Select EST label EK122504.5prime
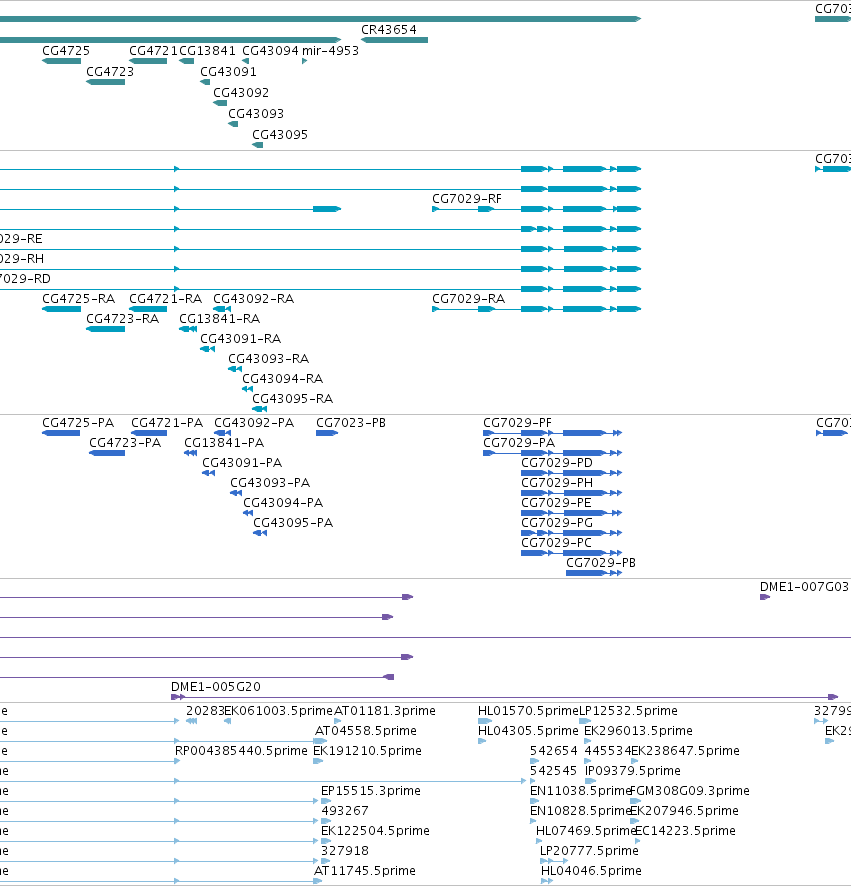The height and width of the screenshot is (886, 851). tap(375, 831)
